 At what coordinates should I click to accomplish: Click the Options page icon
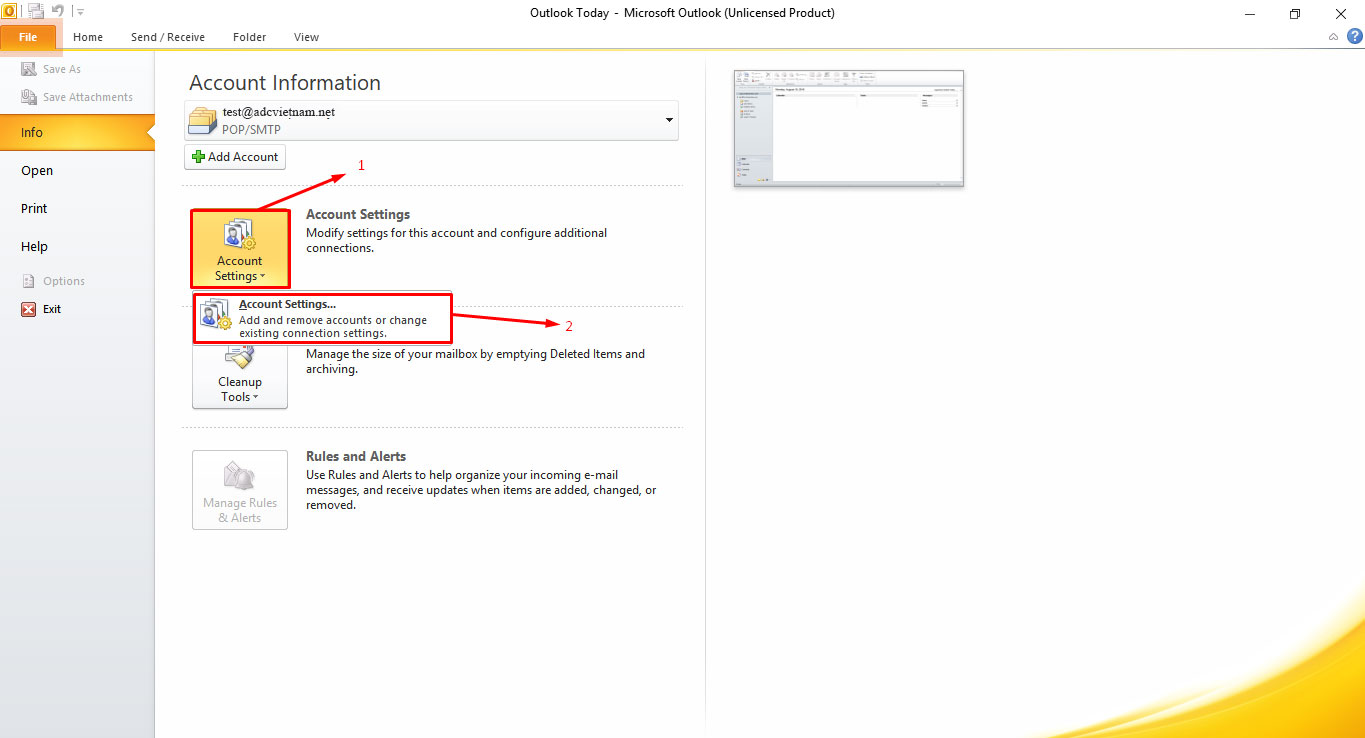(x=29, y=281)
